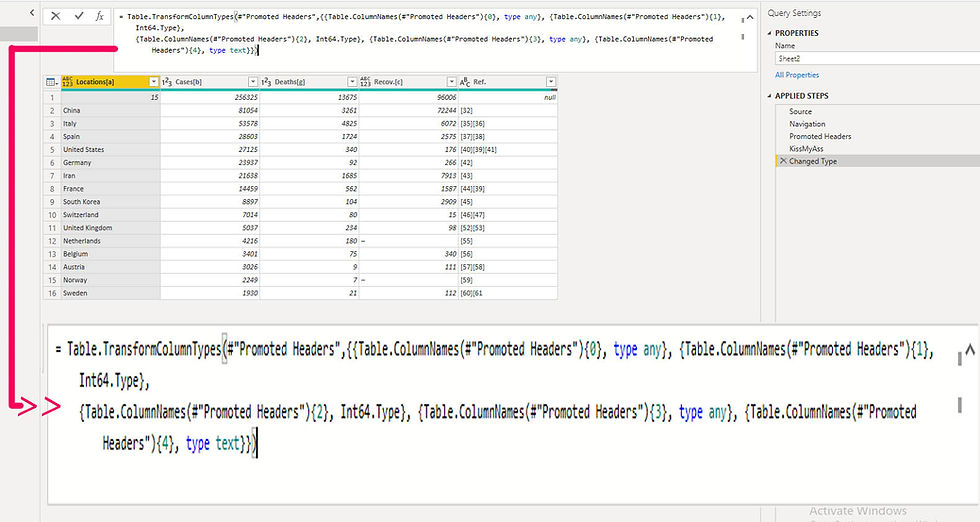Open the table menu icon in grid corner
980x522 pixels.
(x=51, y=82)
